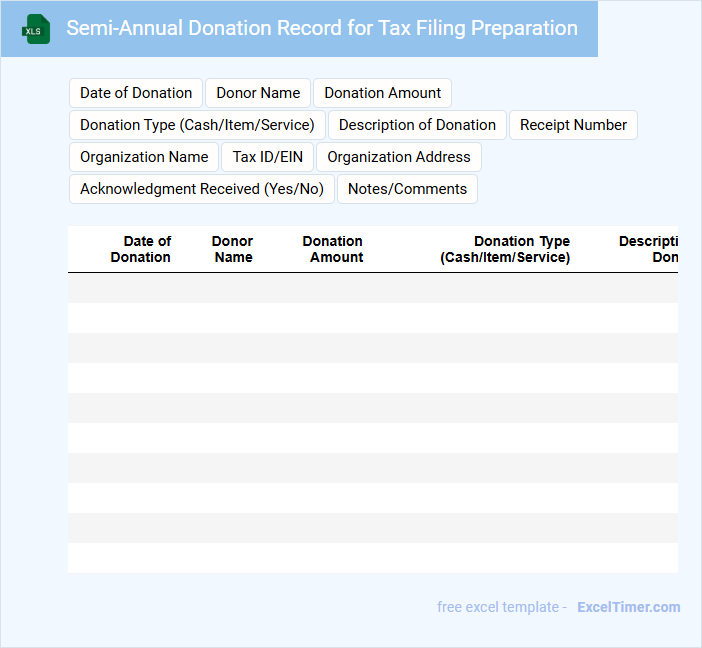Choose the Donation Type (Cash/Item/Service) tag
Screen dimensions: 702x648
197,125
